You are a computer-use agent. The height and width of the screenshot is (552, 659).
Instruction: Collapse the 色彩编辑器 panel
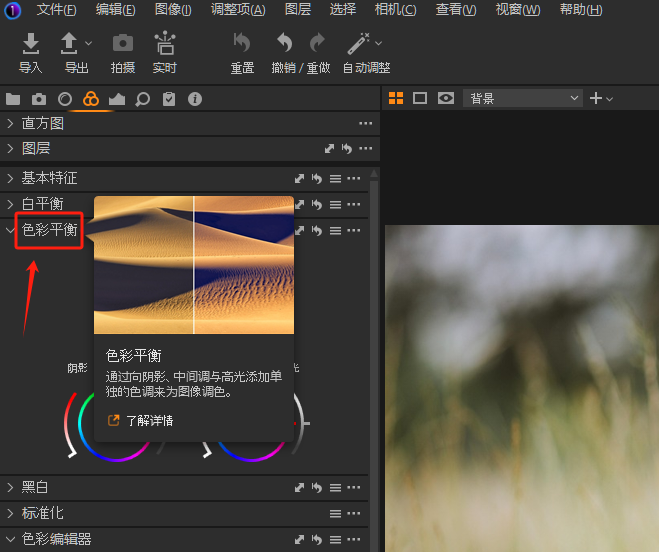coord(10,539)
